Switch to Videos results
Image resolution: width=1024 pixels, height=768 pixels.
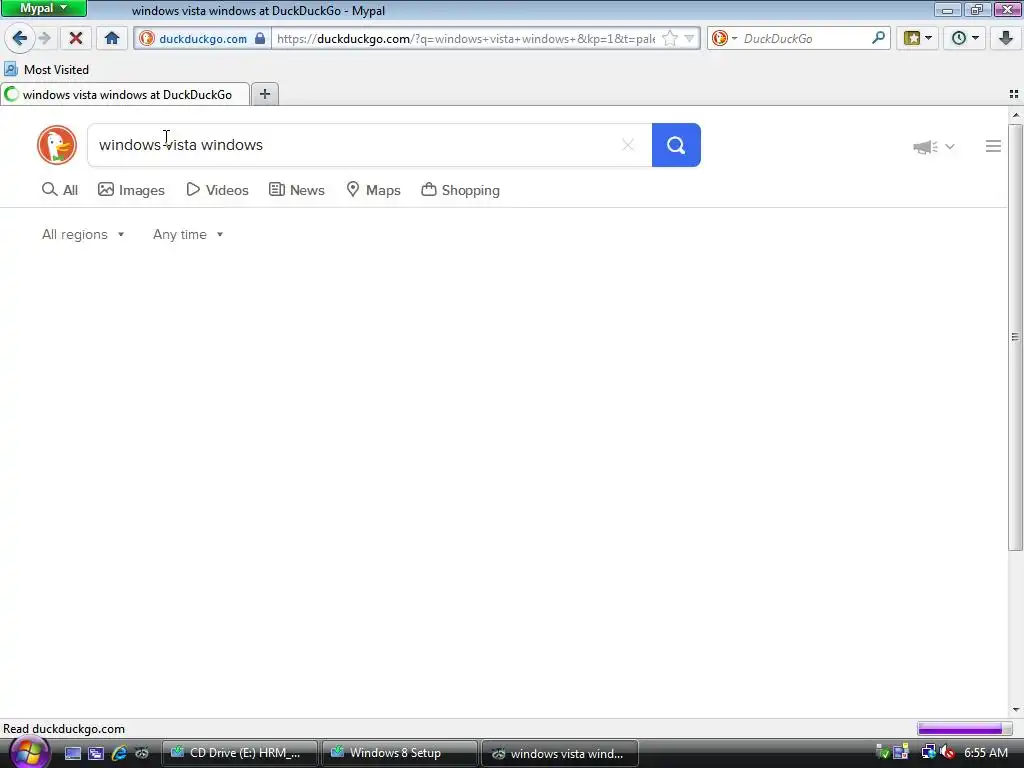217,190
